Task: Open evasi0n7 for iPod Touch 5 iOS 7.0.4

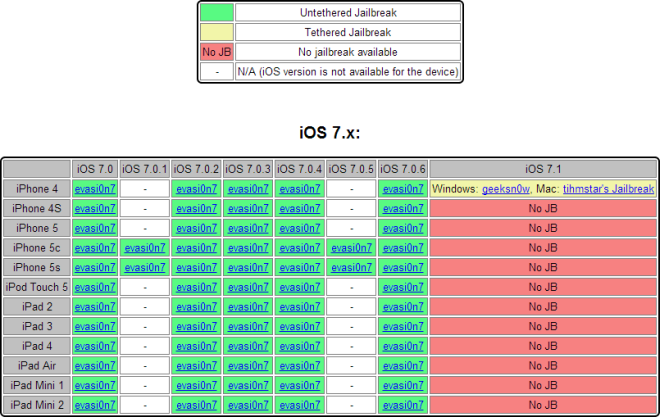Action: (x=300, y=287)
